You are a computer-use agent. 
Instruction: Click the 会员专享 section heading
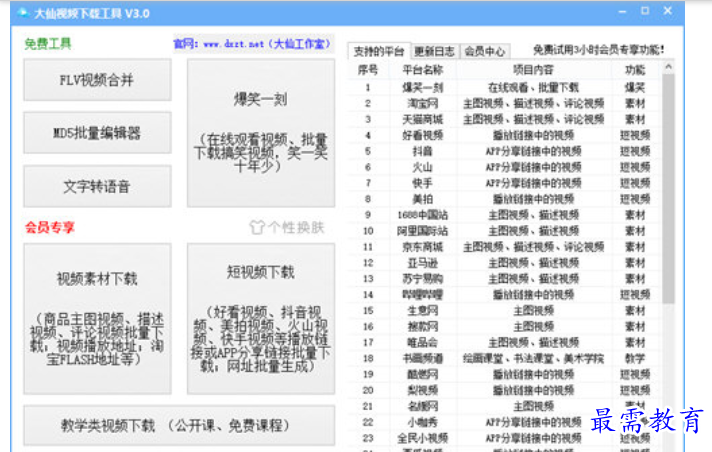click(49, 227)
